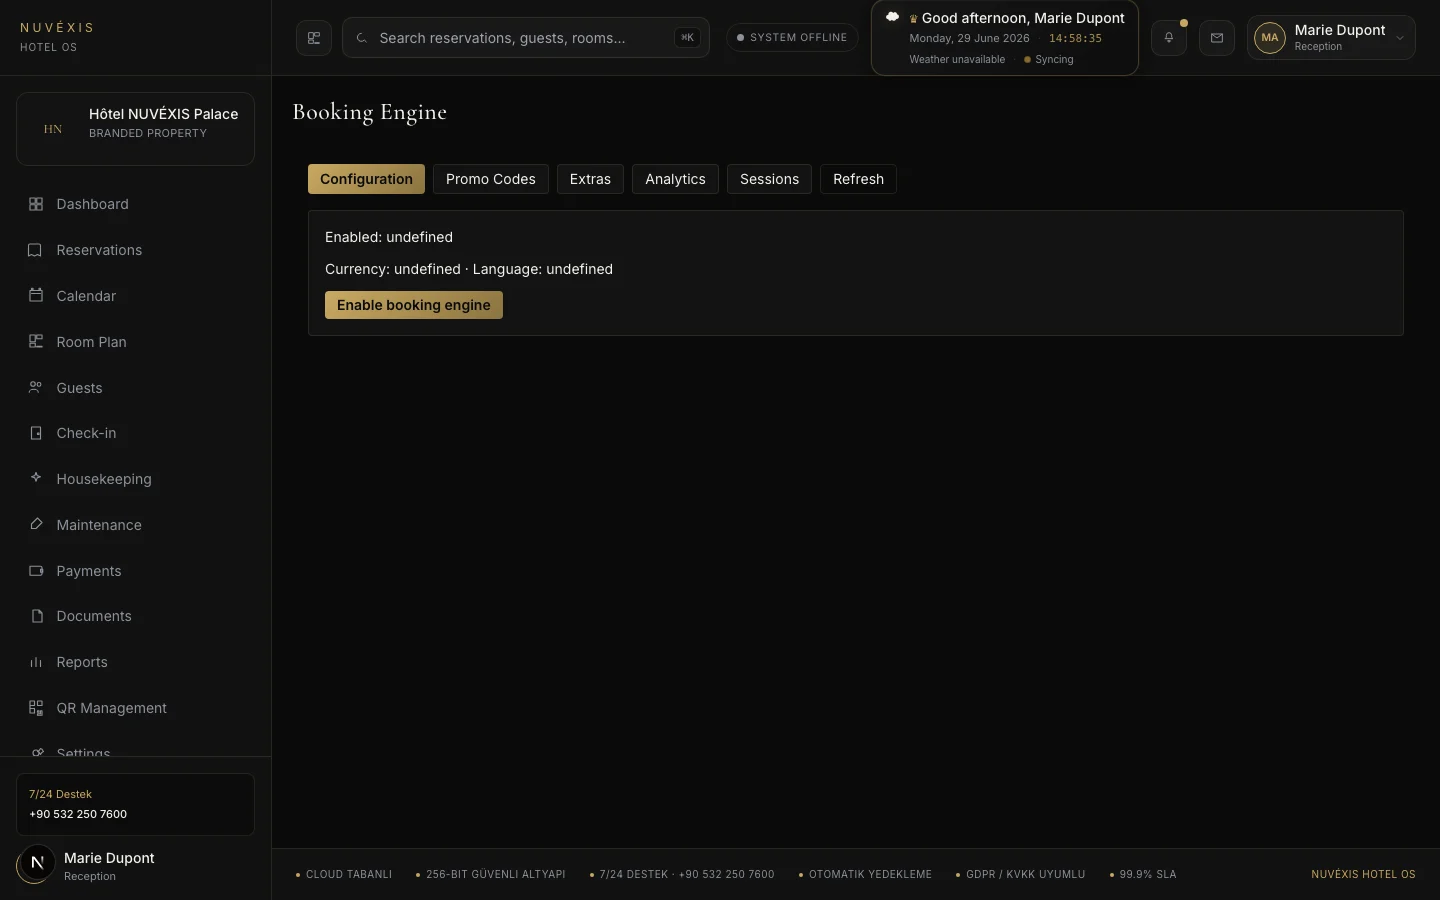Click the Housekeeping sparkle icon
This screenshot has width=1440, height=900.
[x=36, y=479]
